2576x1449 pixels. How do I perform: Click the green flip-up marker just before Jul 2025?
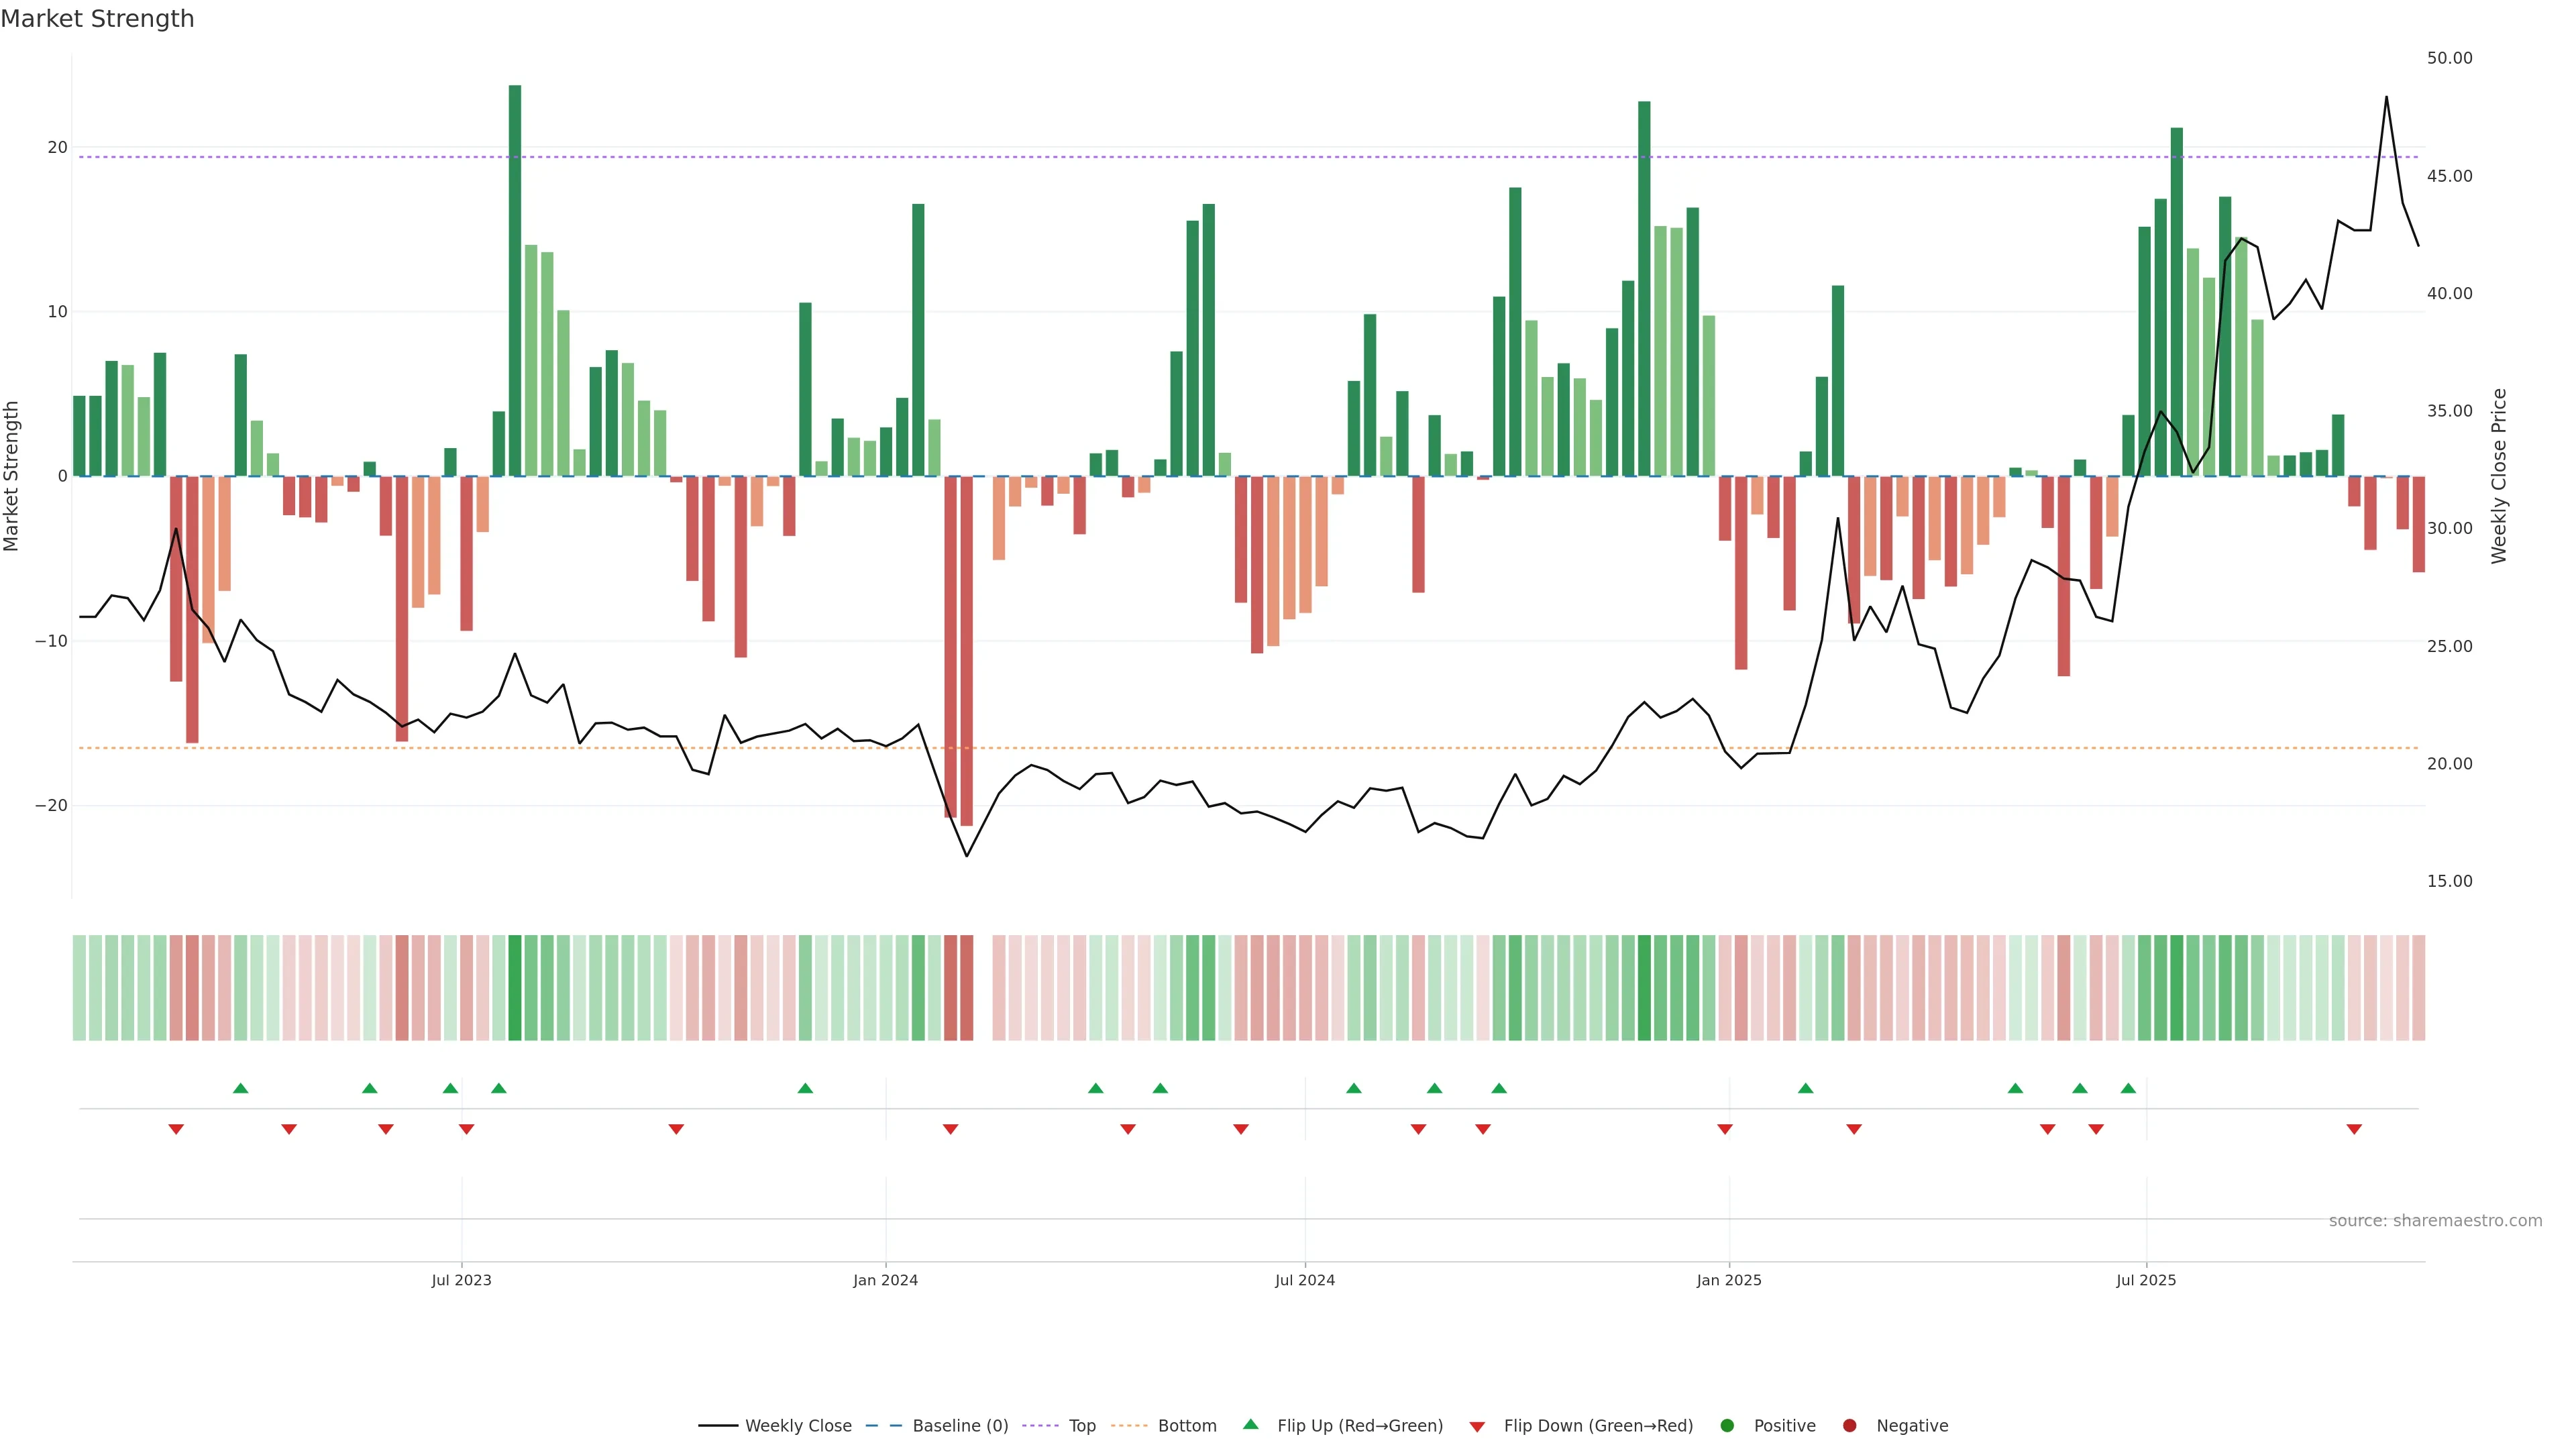(x=2128, y=1088)
